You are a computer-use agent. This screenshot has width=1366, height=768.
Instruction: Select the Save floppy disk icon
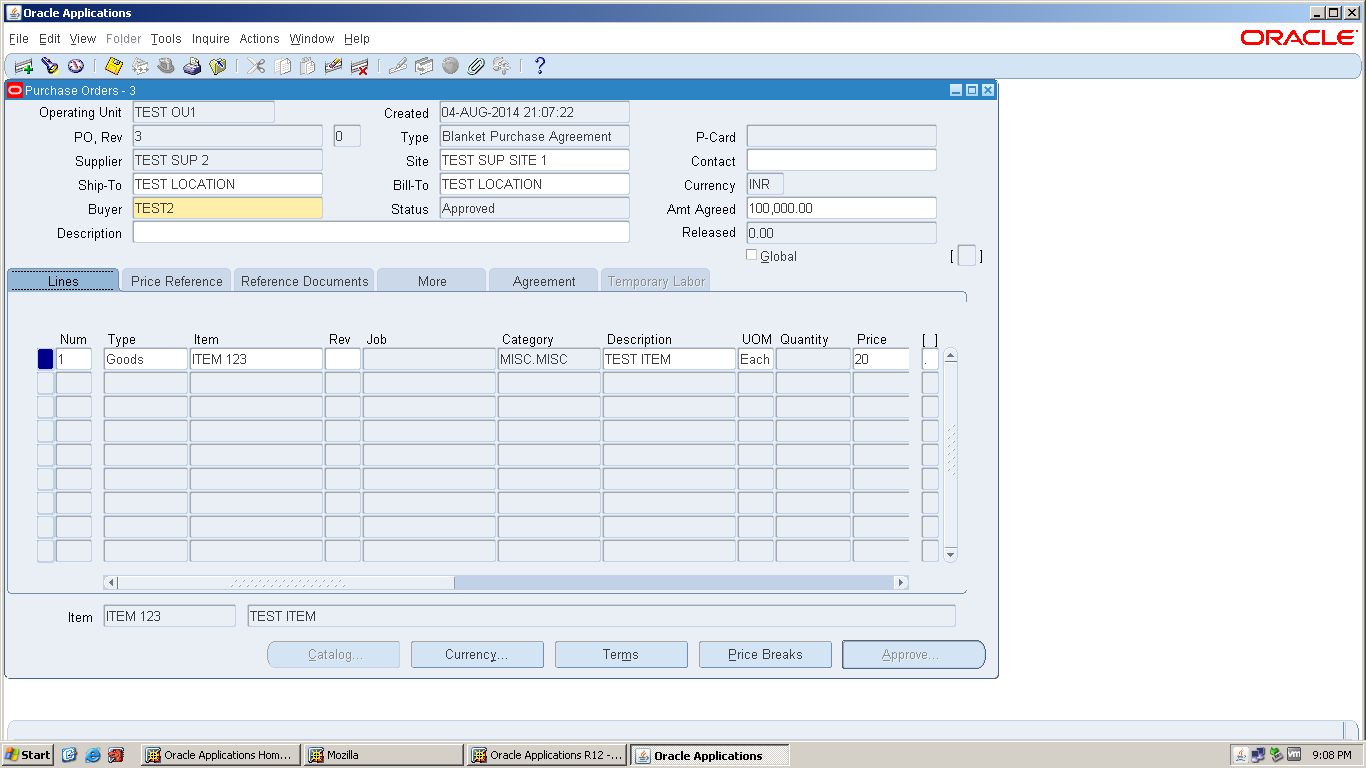(x=113, y=65)
